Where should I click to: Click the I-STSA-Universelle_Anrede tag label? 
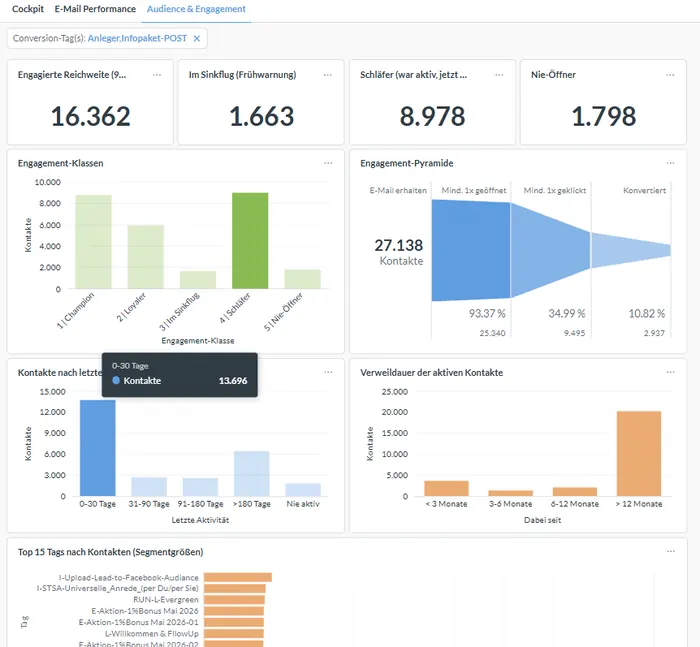coord(117,588)
